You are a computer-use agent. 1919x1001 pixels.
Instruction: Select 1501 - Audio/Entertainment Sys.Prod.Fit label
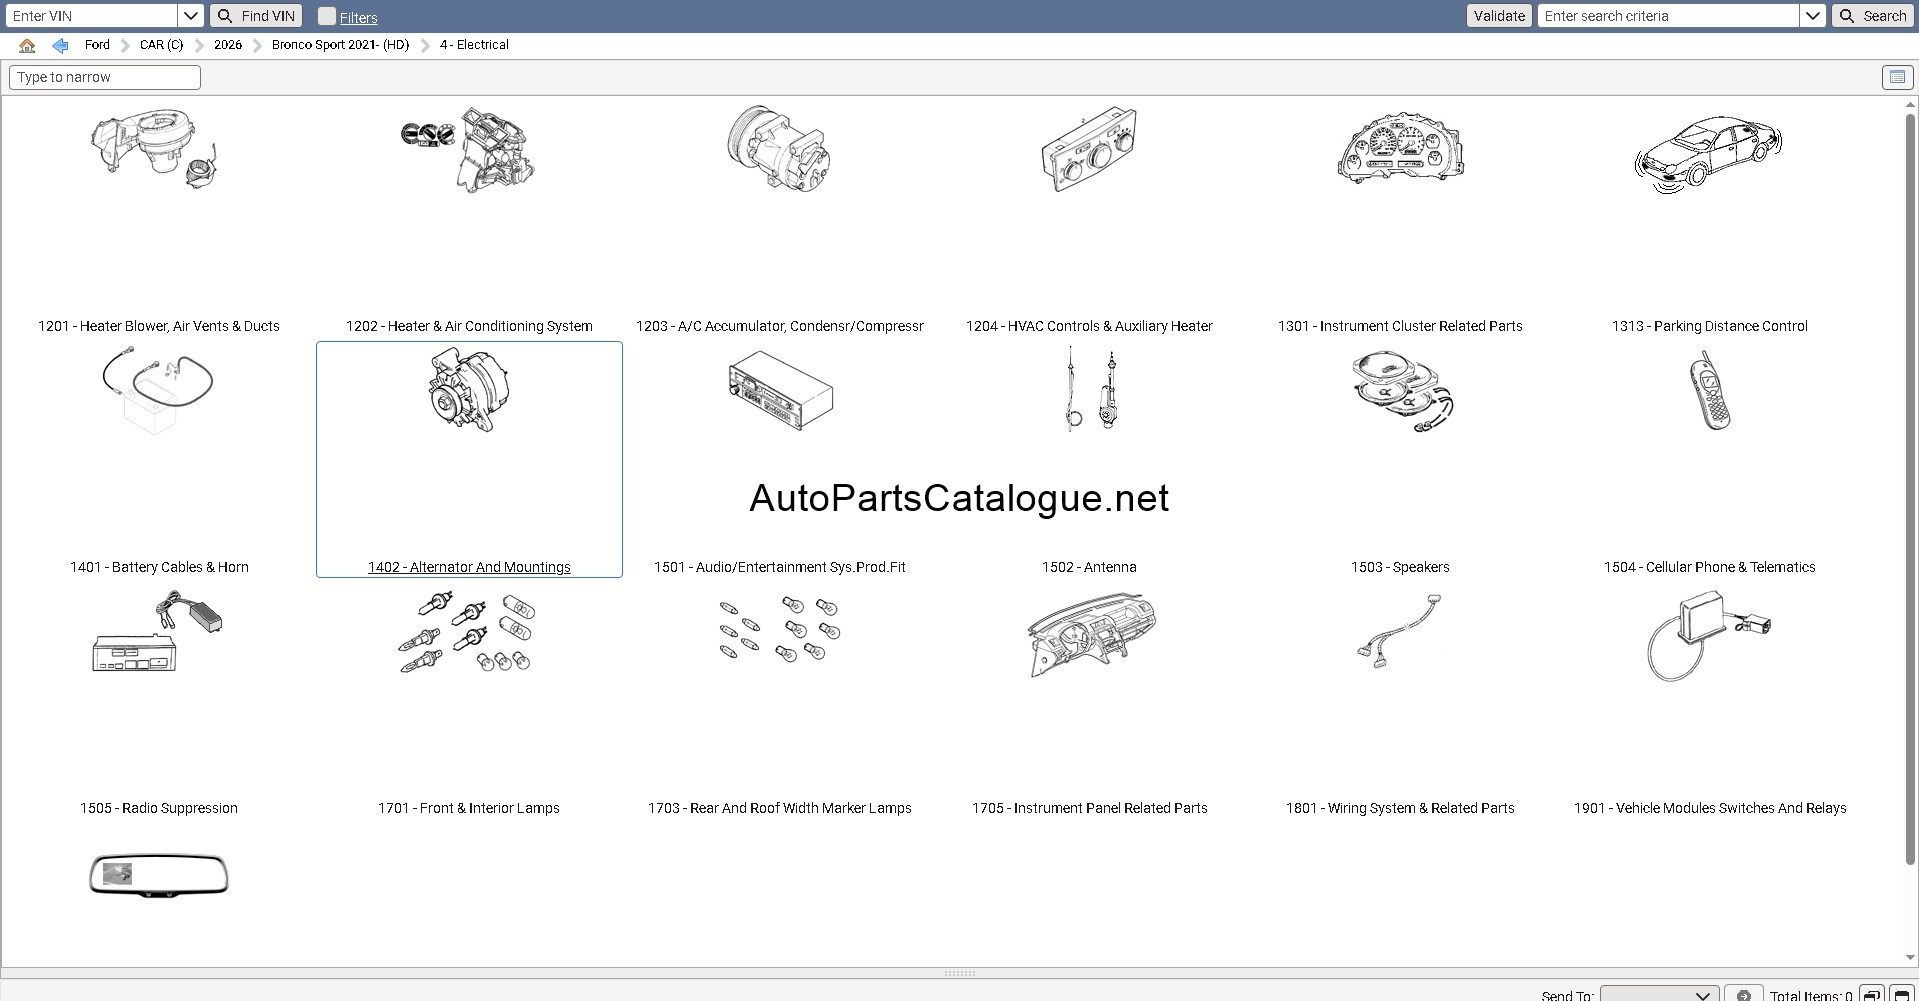click(x=780, y=567)
